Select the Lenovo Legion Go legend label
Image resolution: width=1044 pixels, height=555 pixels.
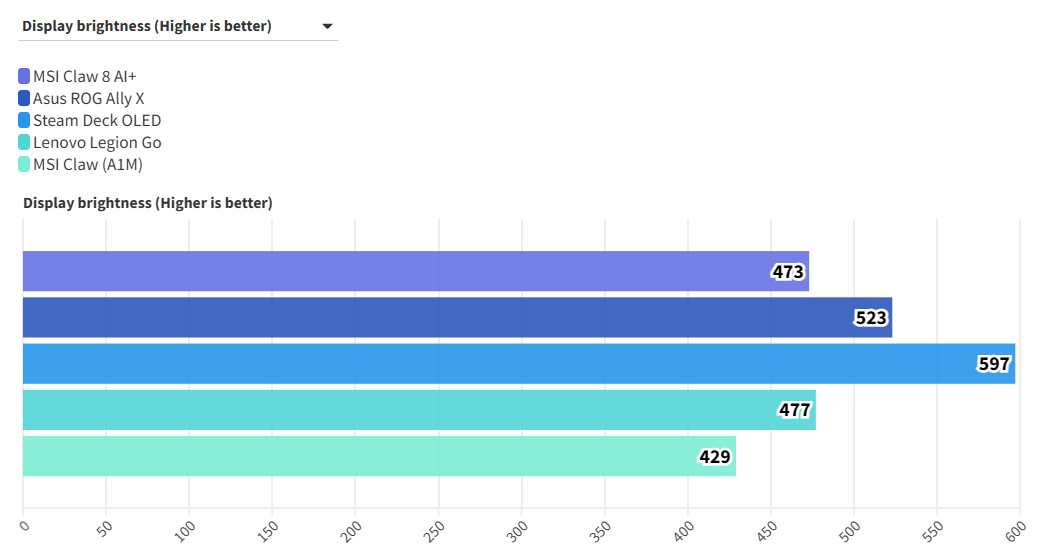[x=97, y=142]
